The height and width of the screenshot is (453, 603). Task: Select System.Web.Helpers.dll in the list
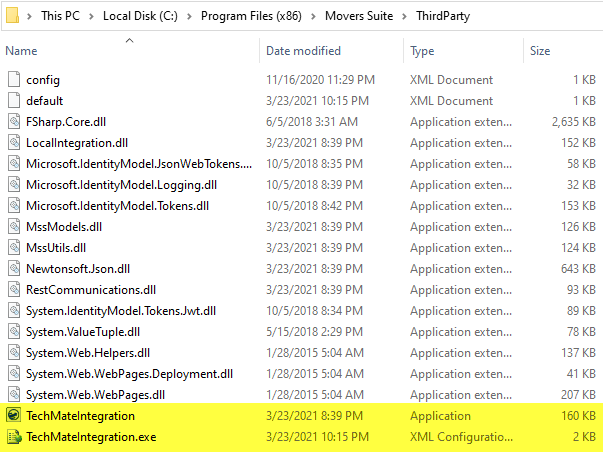(88, 353)
